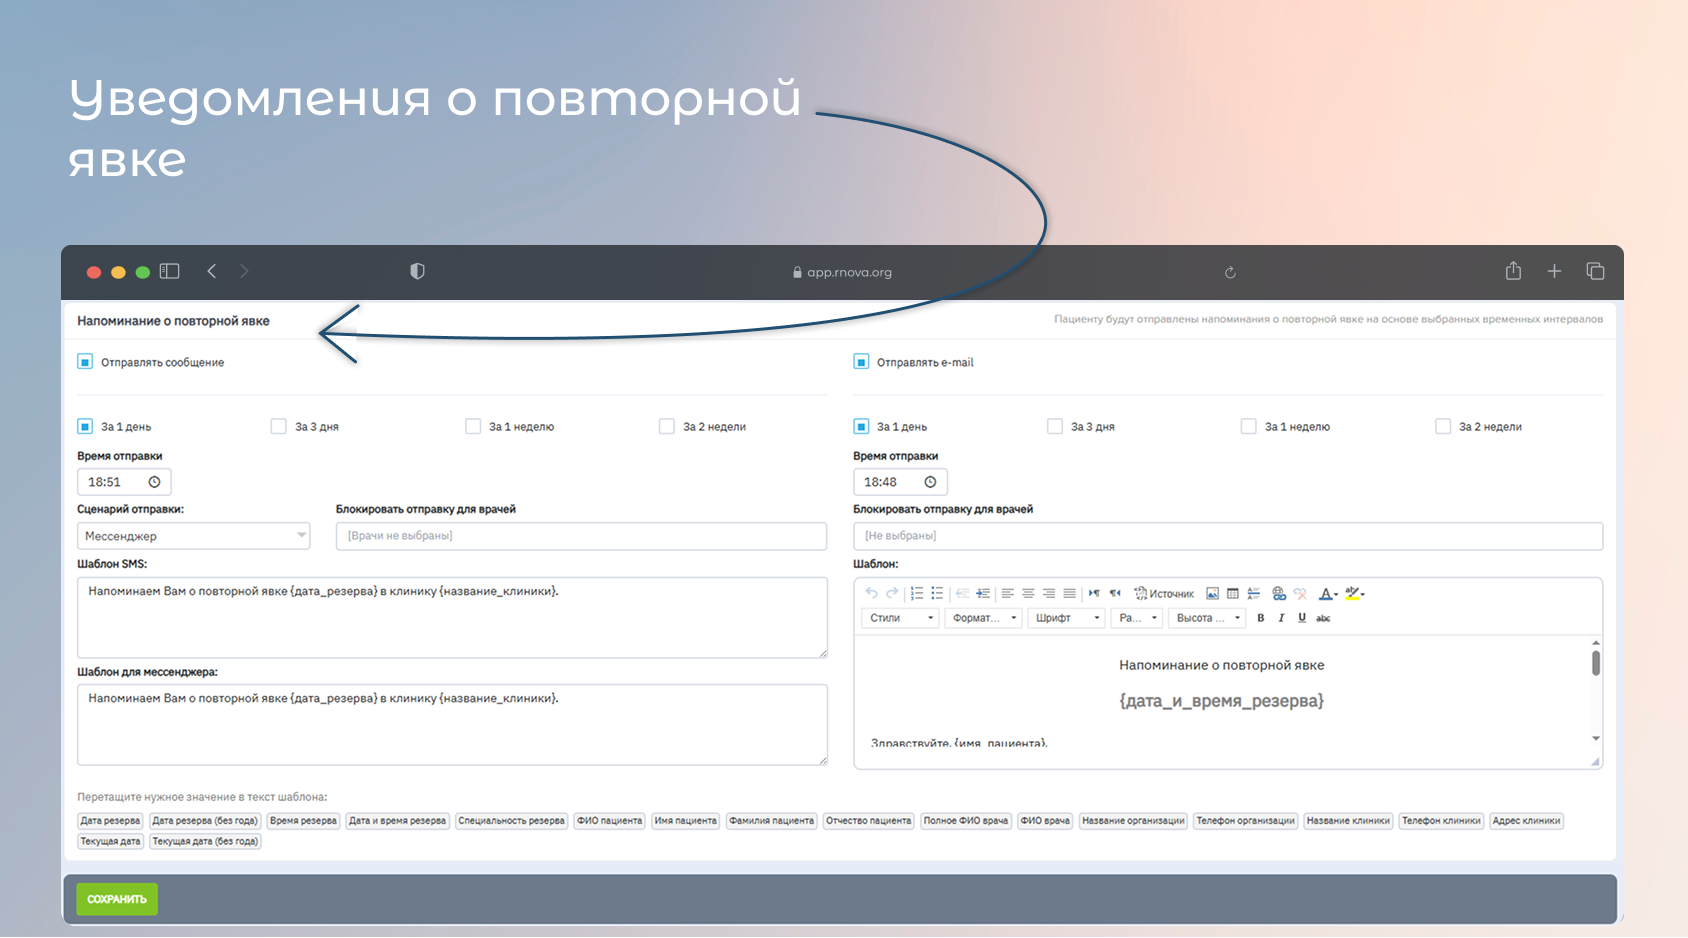Click the browser reload icon
Viewport: 1688px width, 938px height.
1230,272
